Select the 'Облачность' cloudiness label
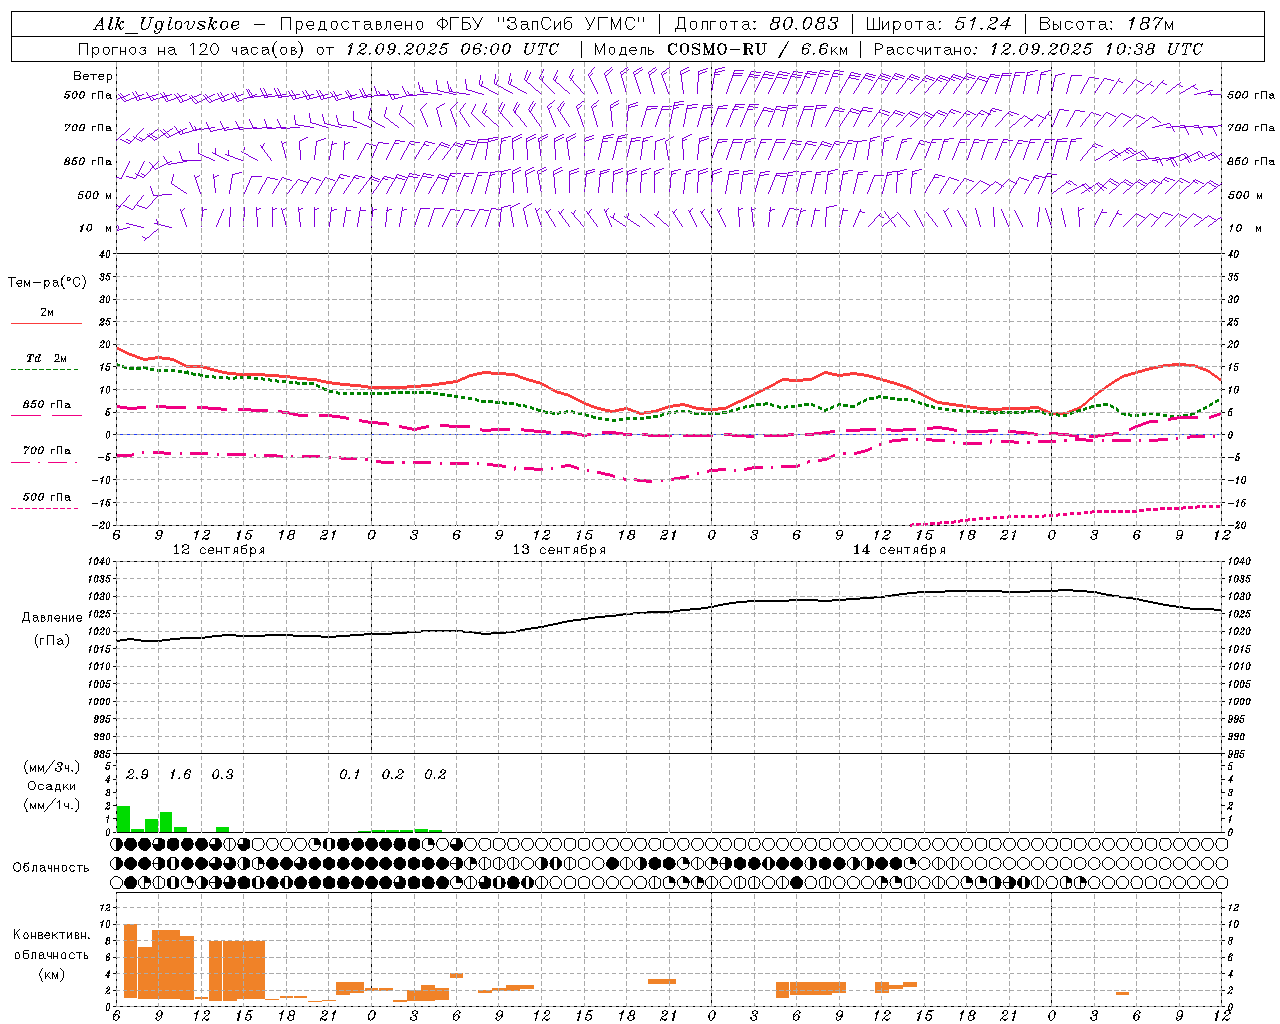1280x1024 pixels. [51, 868]
